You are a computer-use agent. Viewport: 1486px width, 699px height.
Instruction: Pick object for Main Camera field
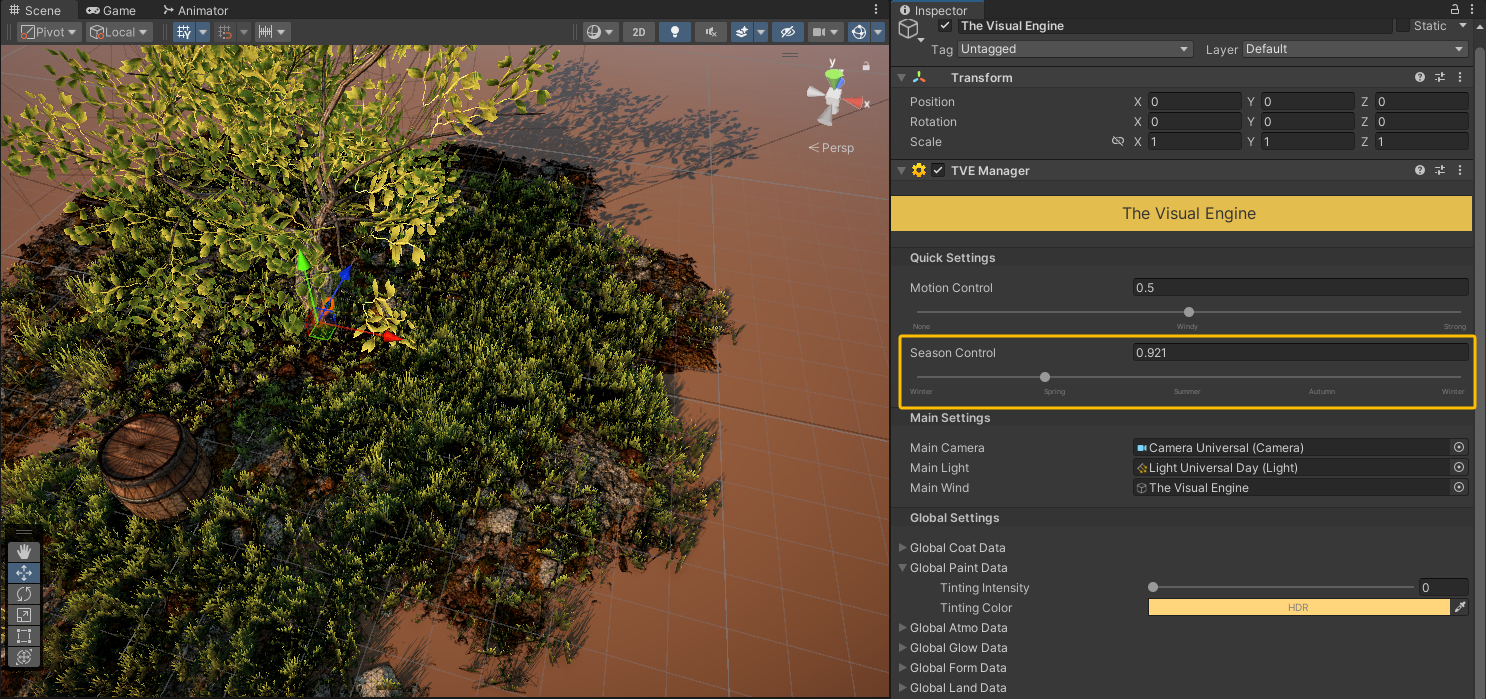1459,447
